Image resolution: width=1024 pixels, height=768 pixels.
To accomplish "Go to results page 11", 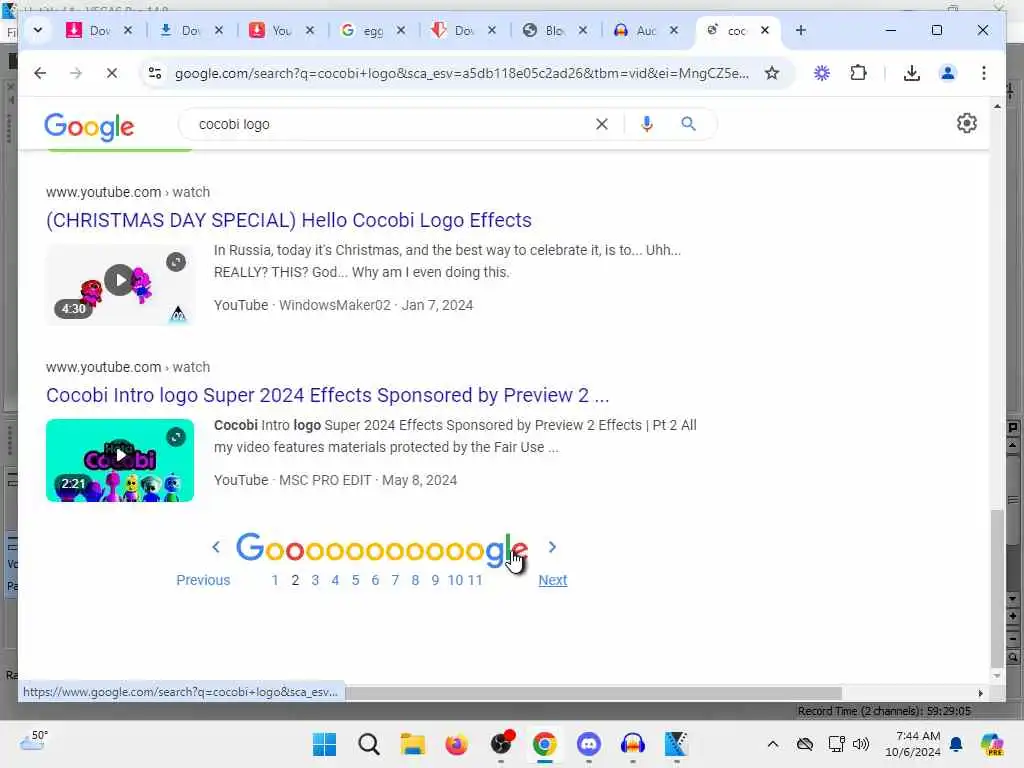I will pos(475,580).
